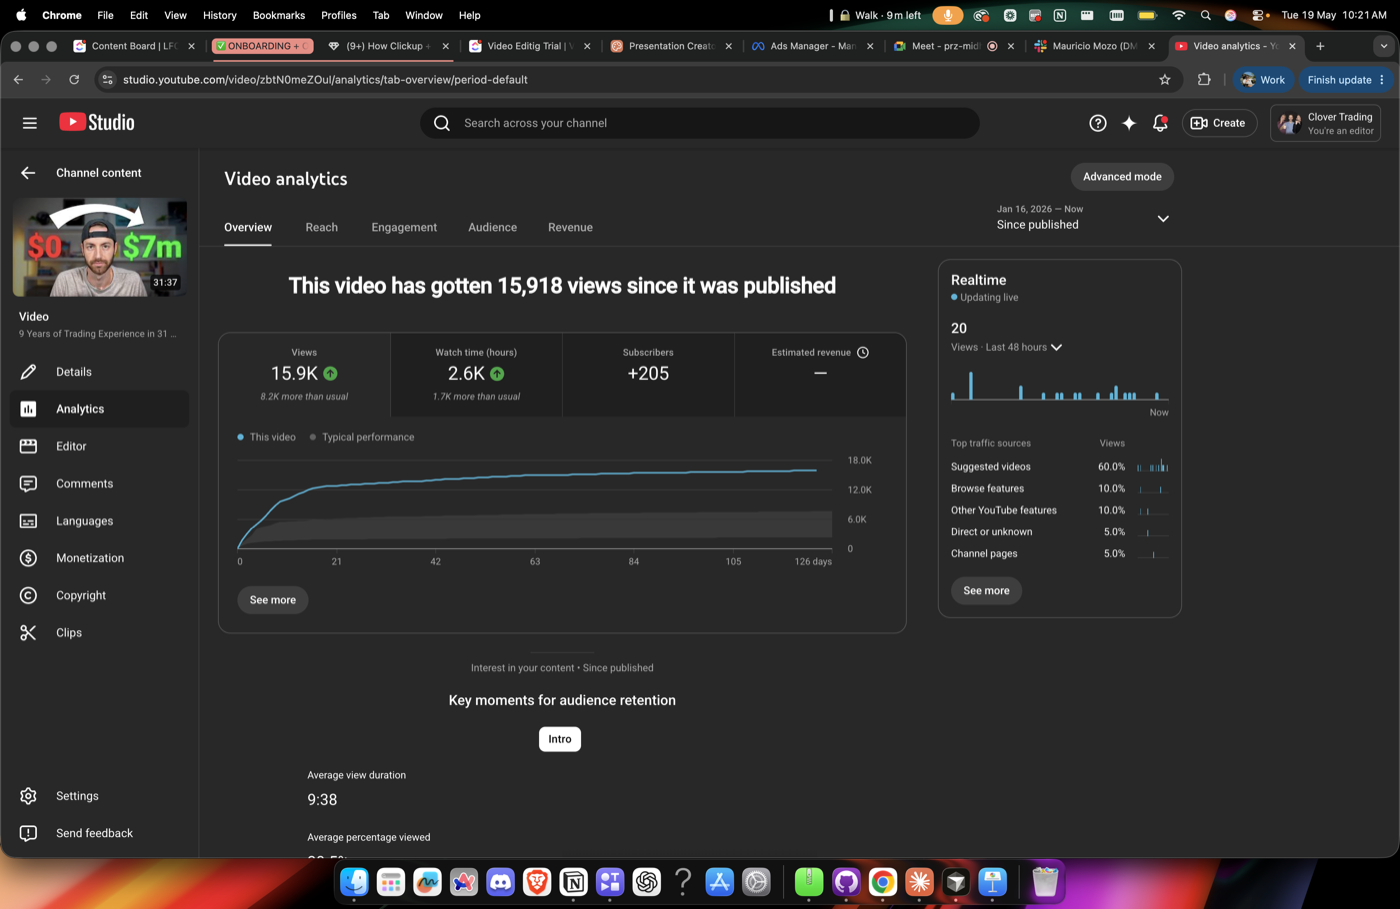This screenshot has height=909, width=1400.
Task: Click the Create button
Action: [1219, 123]
